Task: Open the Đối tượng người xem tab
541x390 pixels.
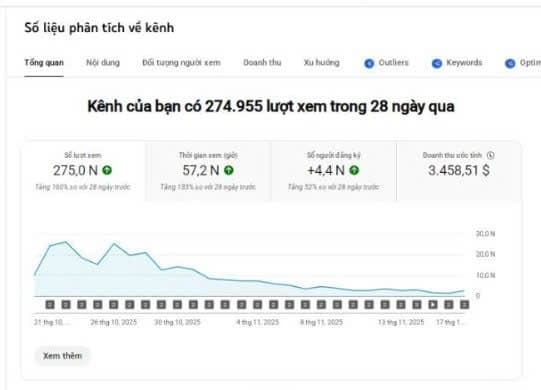Action: point(181,63)
